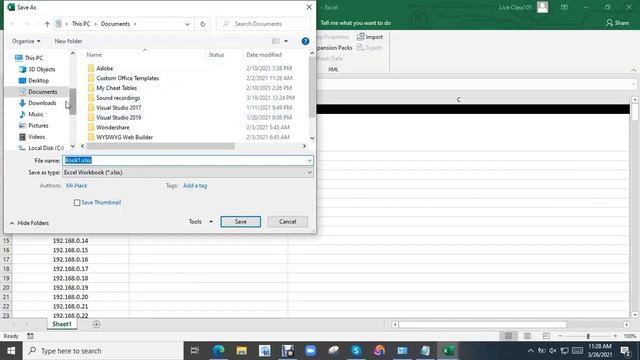This screenshot has width=640, height=360.
Task: Select Documents in navigation pane
Action: tap(42, 92)
